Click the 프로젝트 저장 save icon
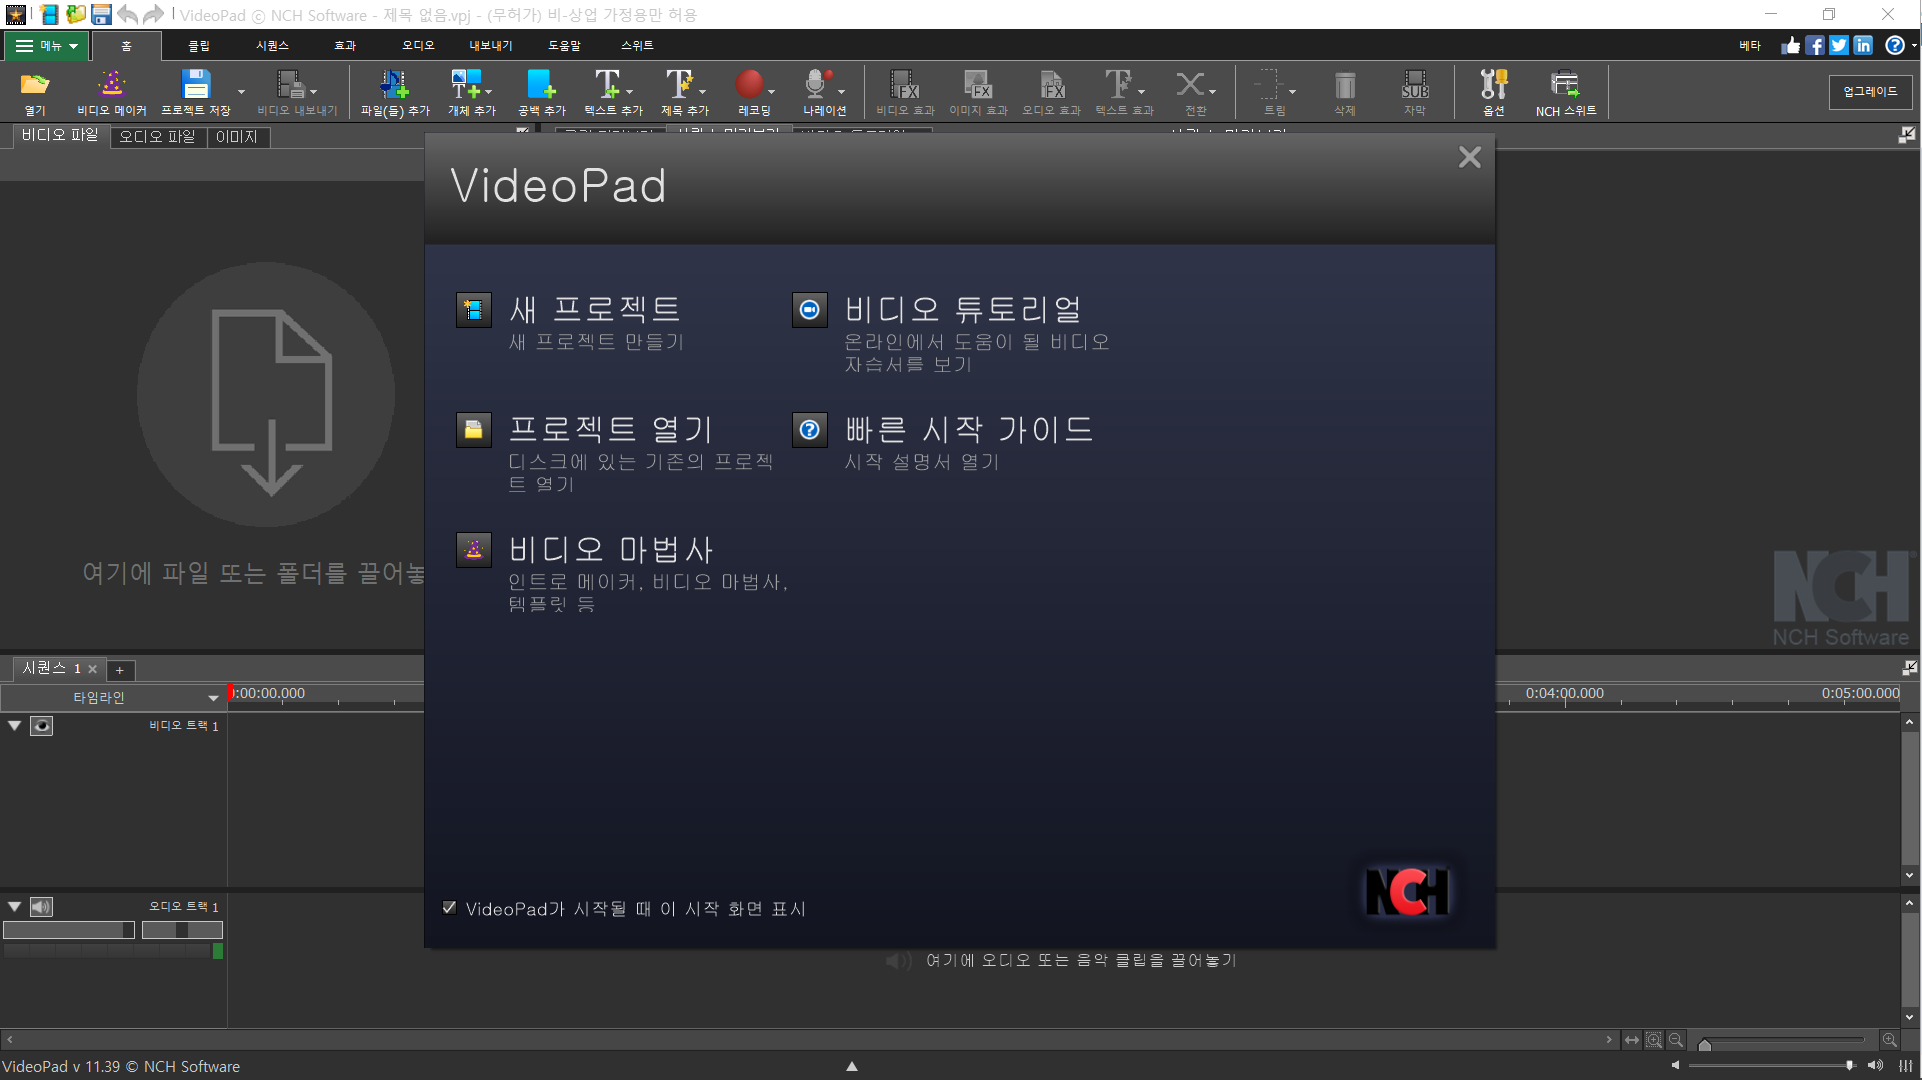1922x1080 pixels. point(195,85)
